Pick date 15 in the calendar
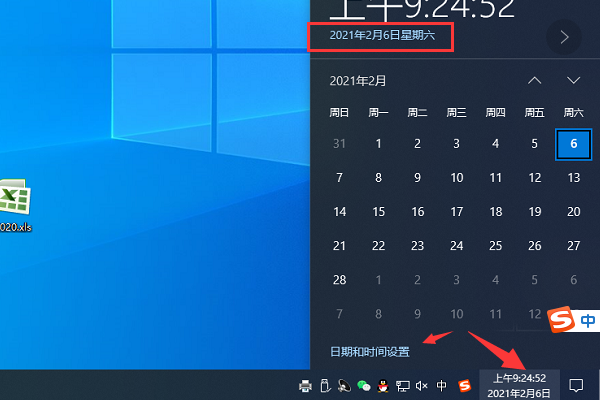Image resolution: width=600 pixels, height=400 pixels. pos(378,212)
